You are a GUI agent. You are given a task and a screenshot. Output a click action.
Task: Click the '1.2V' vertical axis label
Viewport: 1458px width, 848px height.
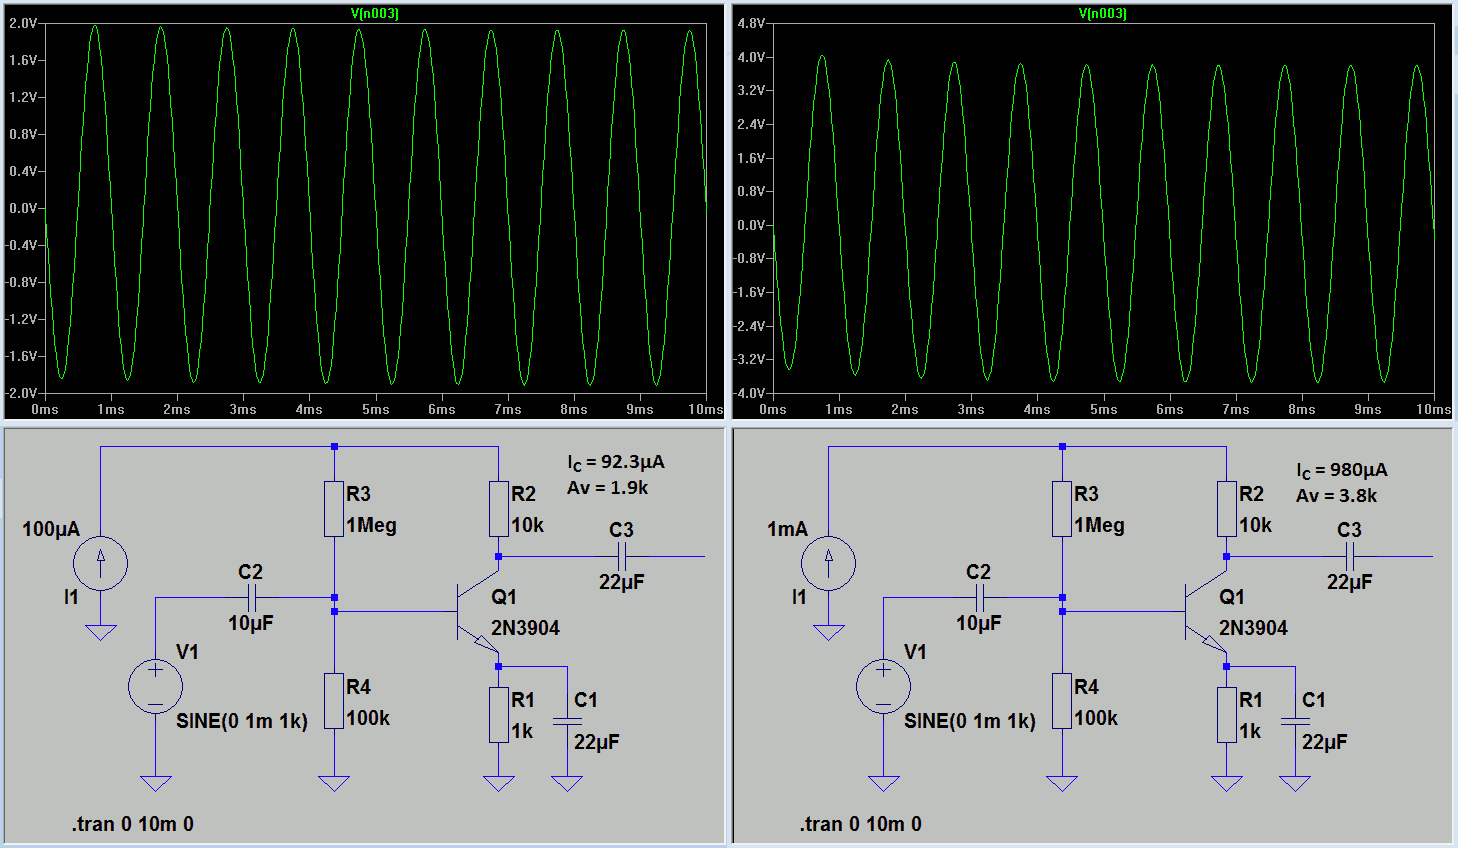coord(23,97)
